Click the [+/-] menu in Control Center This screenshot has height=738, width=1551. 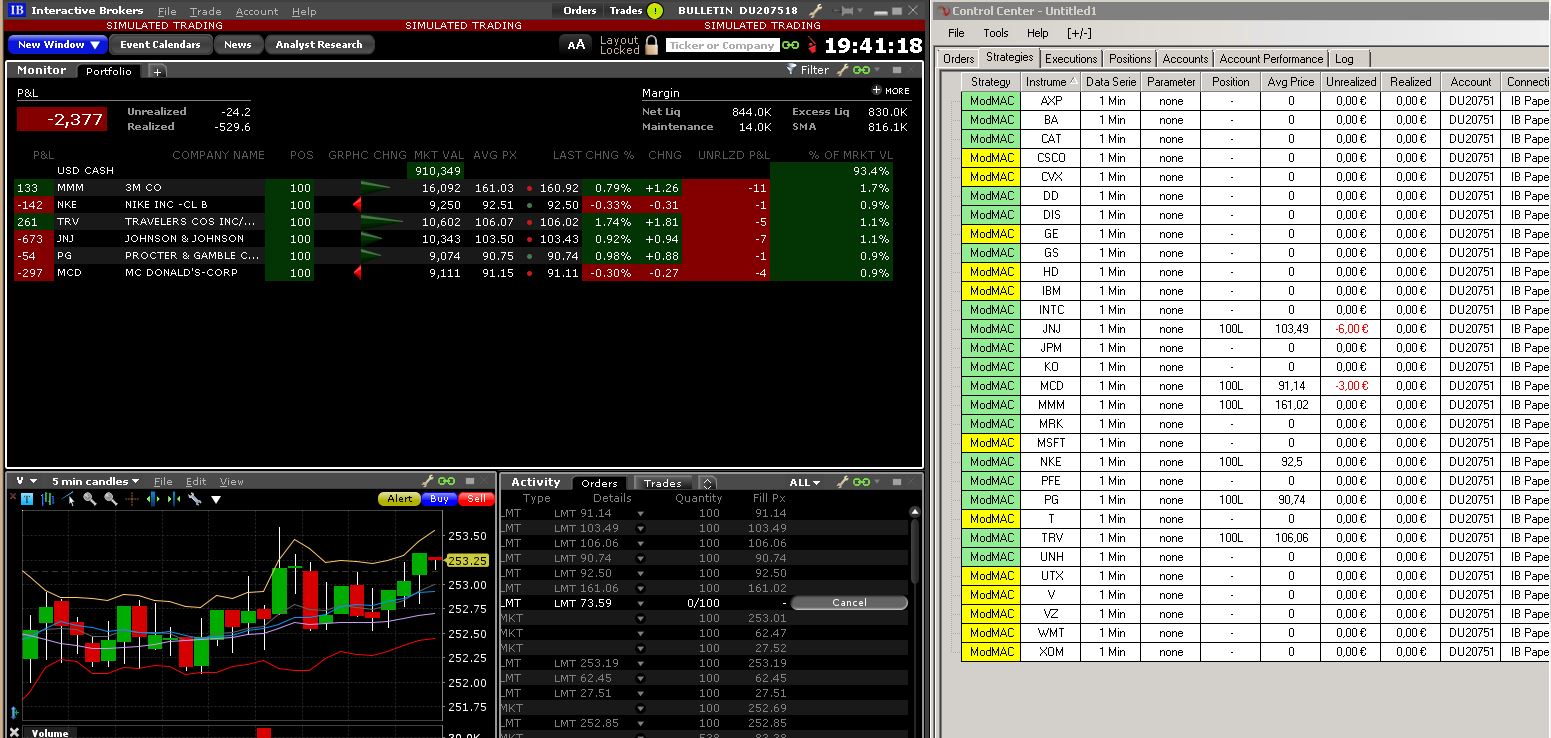point(1079,33)
